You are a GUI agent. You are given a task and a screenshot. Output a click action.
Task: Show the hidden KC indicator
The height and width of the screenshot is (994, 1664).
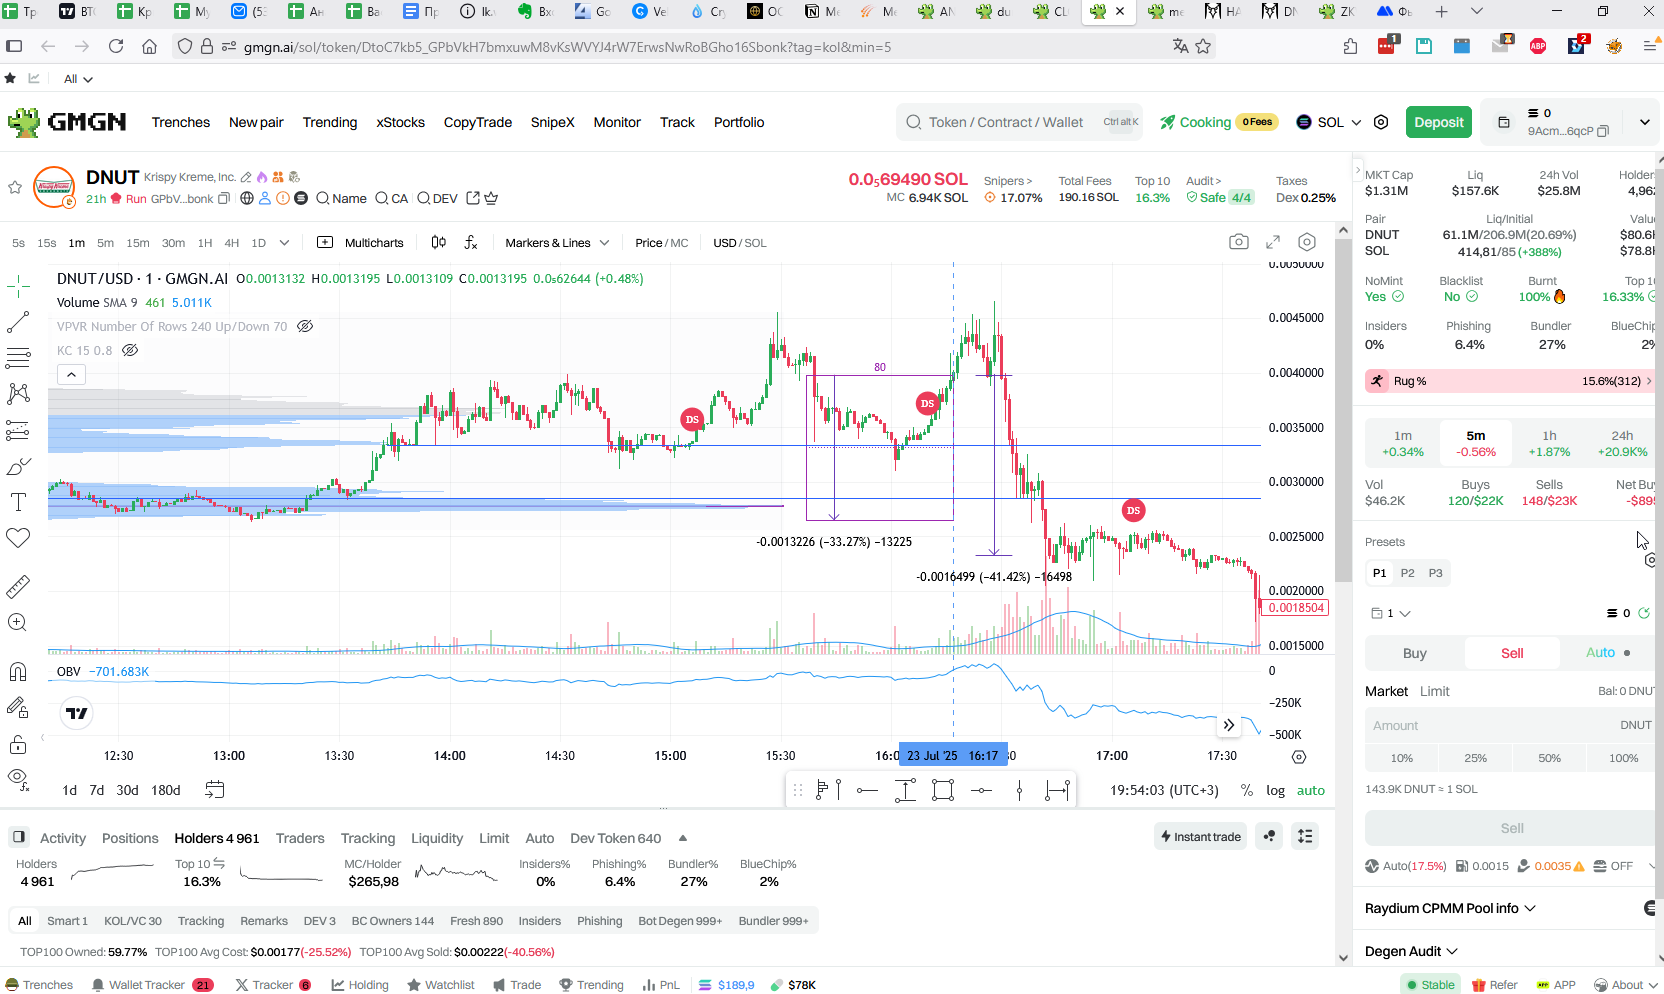click(x=130, y=350)
